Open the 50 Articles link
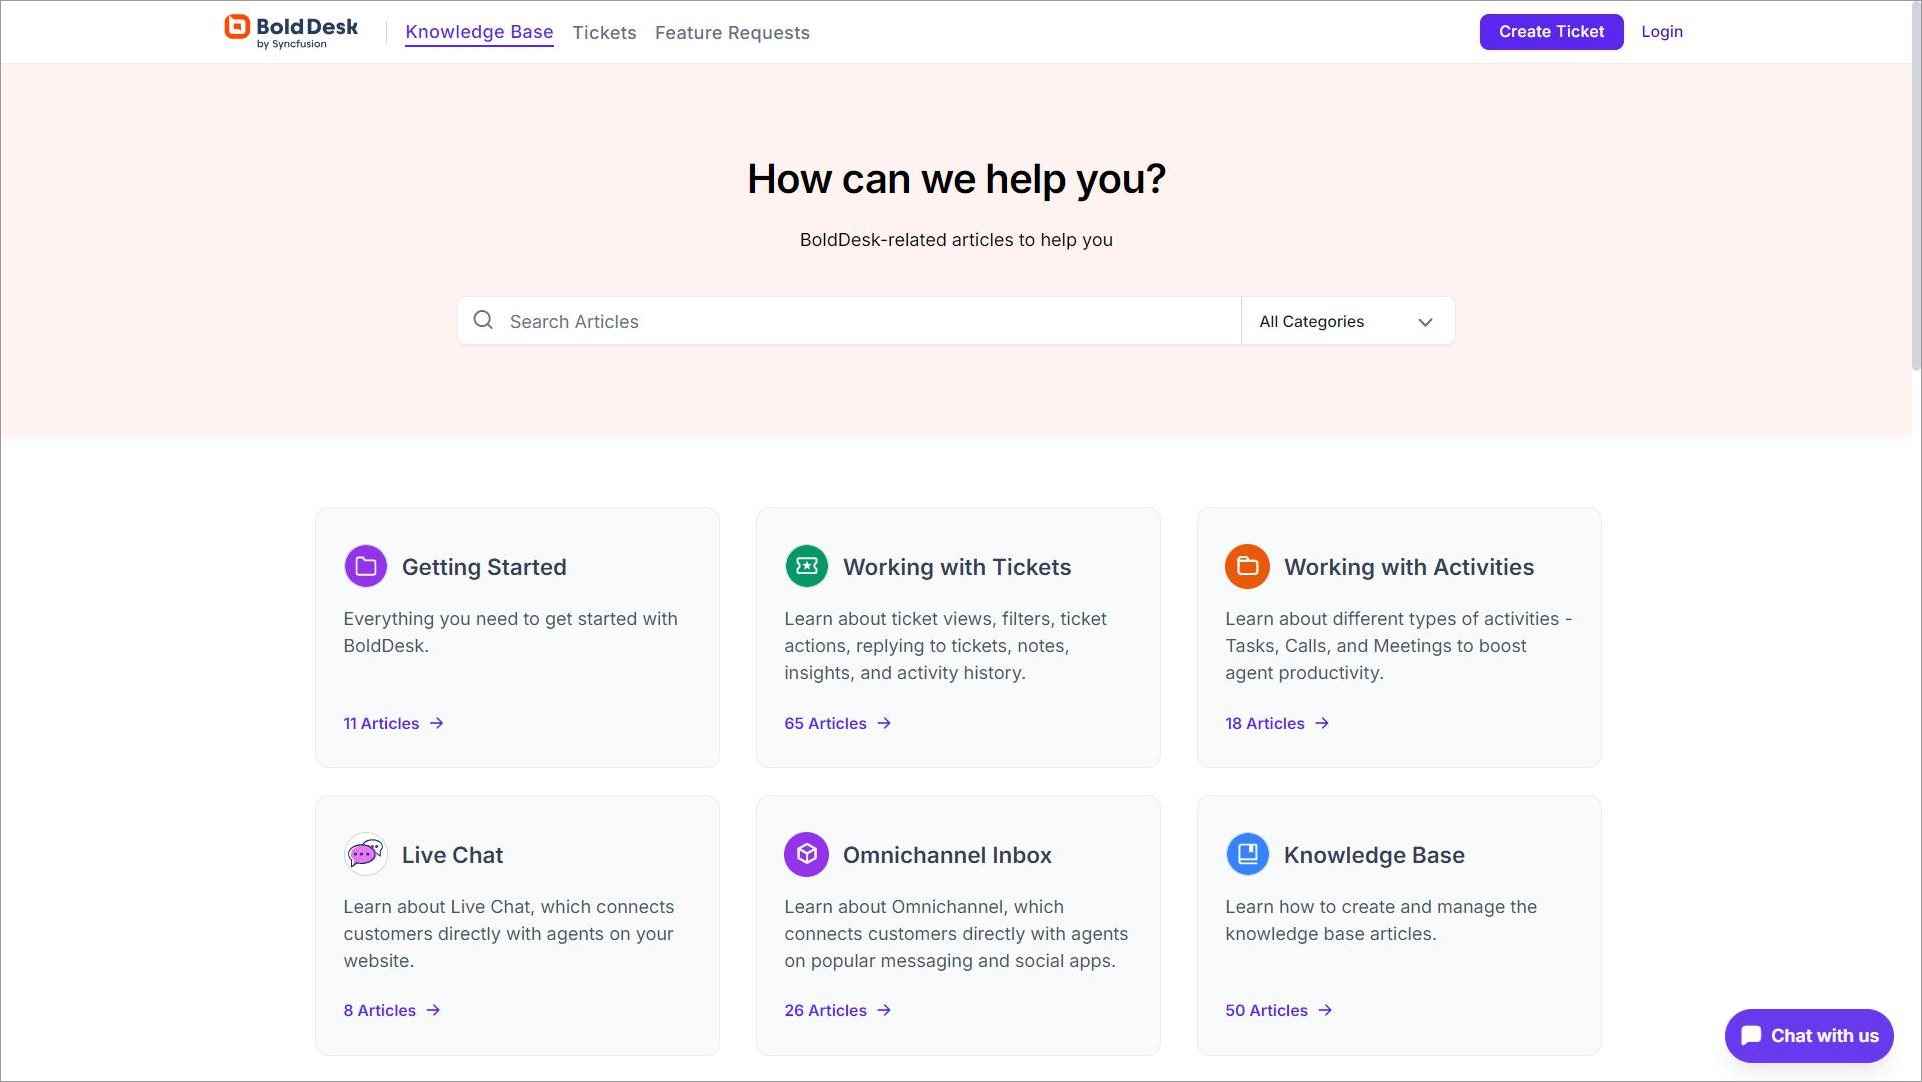The height and width of the screenshot is (1082, 1922). coord(1278,1010)
